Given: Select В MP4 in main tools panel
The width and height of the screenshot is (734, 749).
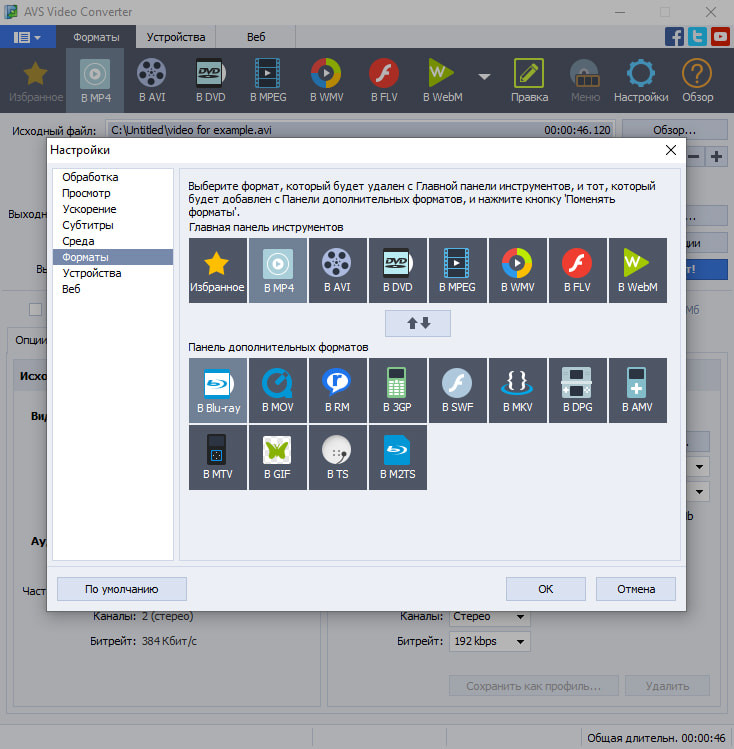Looking at the screenshot, I should coord(278,270).
